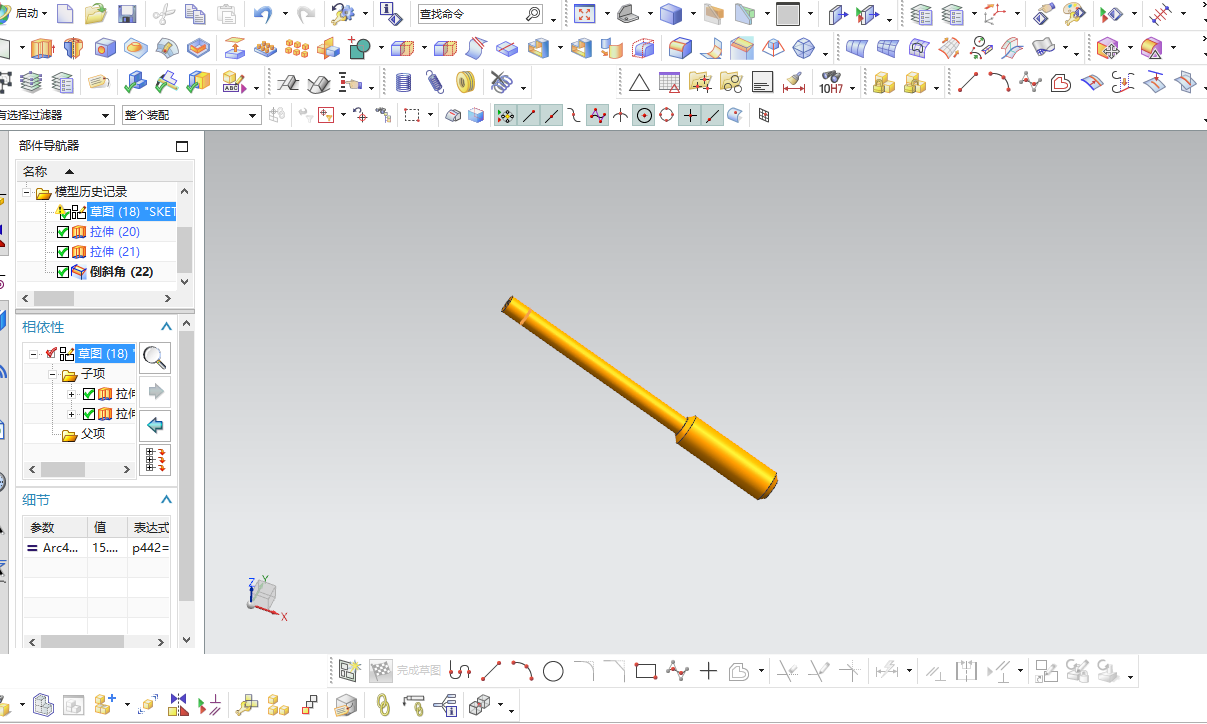
Task: Open the undo history dropdown arrow
Action: pyautogui.click(x=284, y=15)
